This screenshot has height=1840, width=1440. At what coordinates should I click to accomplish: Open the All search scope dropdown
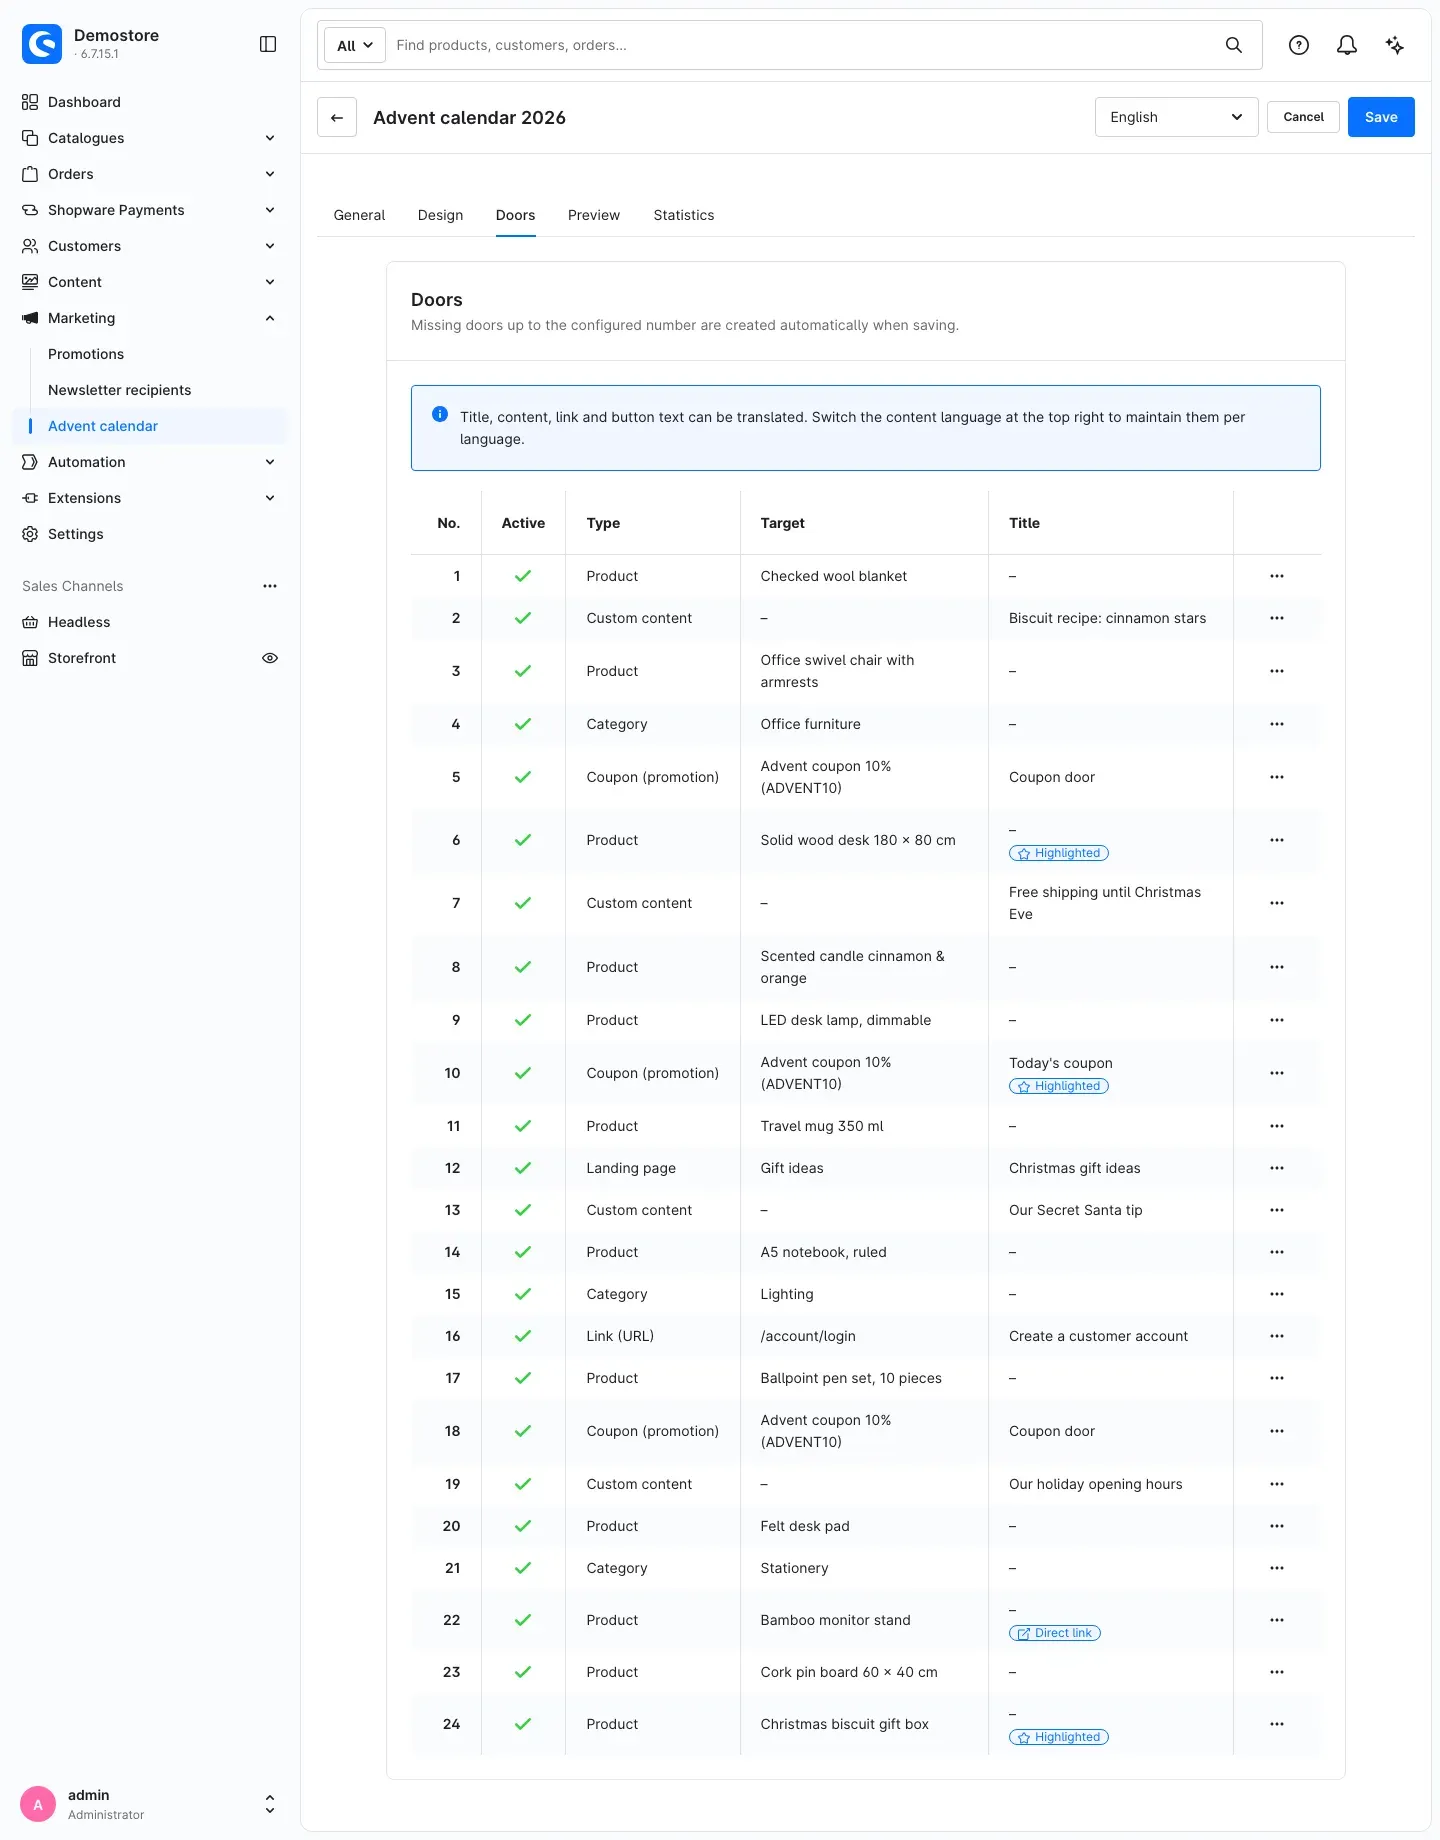coord(355,45)
